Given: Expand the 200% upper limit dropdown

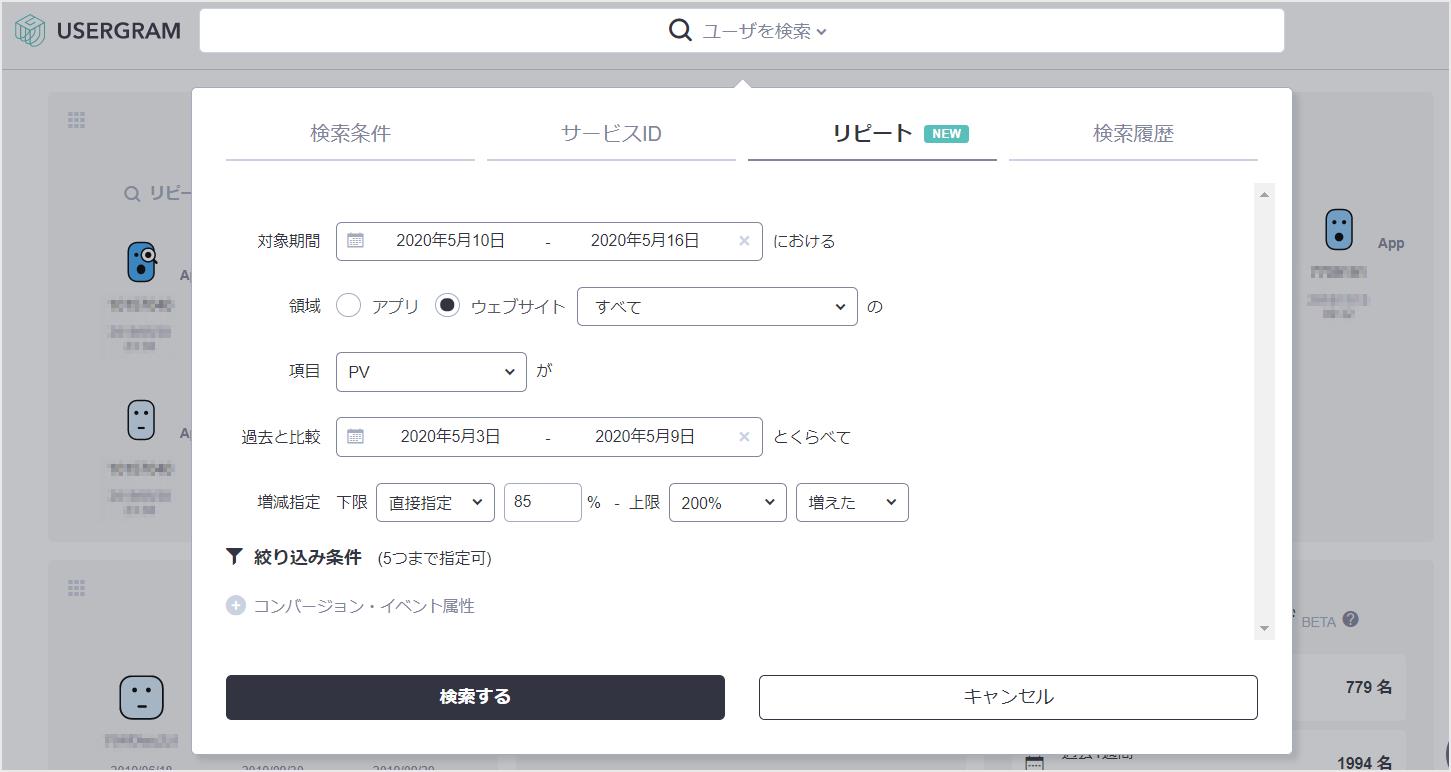Looking at the screenshot, I should [x=727, y=503].
